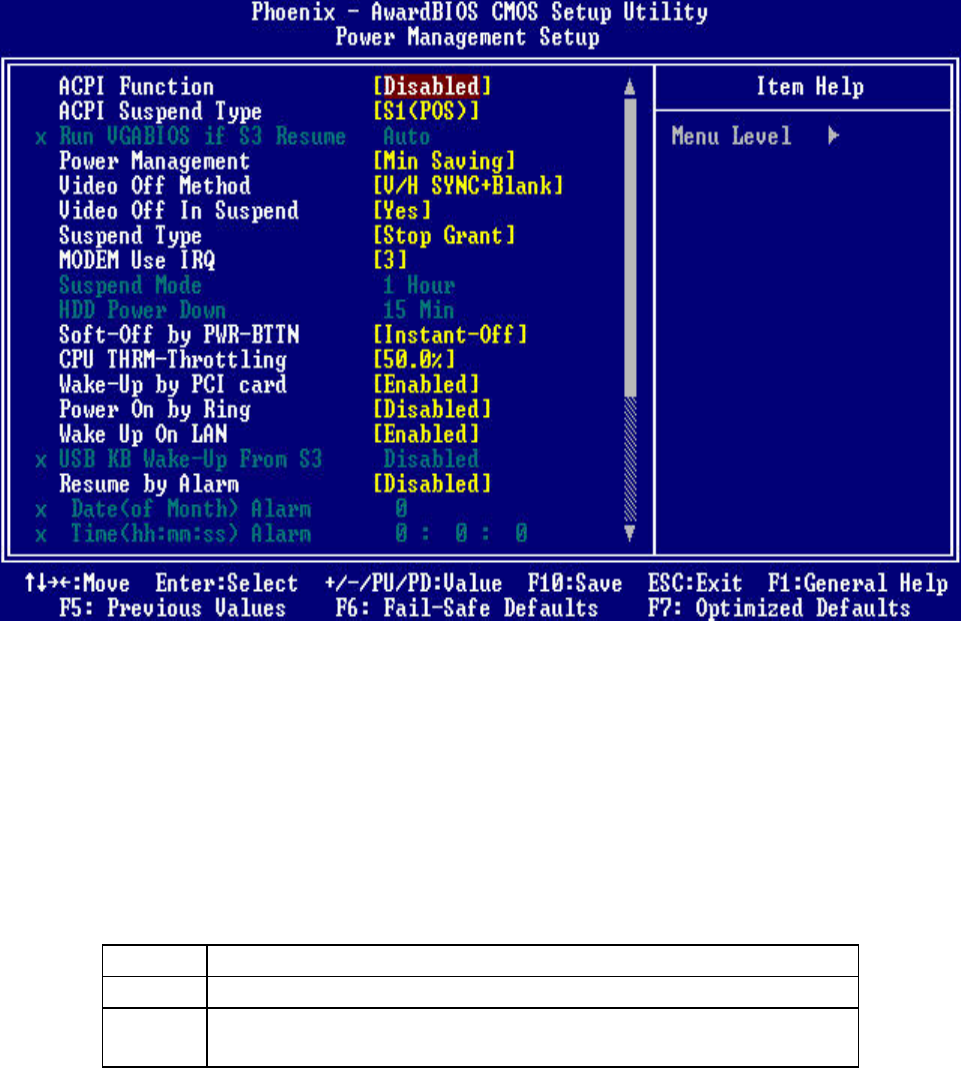
Task: Toggle Wake Up On LAN [Enabled] value
Action: click(x=426, y=434)
